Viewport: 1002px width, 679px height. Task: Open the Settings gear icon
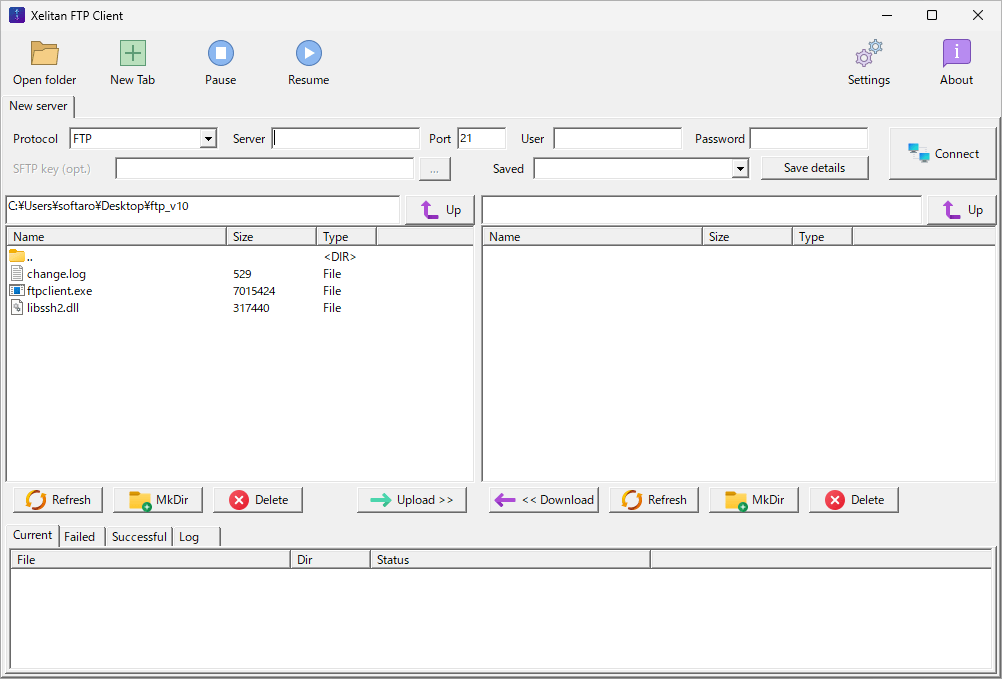coord(868,54)
